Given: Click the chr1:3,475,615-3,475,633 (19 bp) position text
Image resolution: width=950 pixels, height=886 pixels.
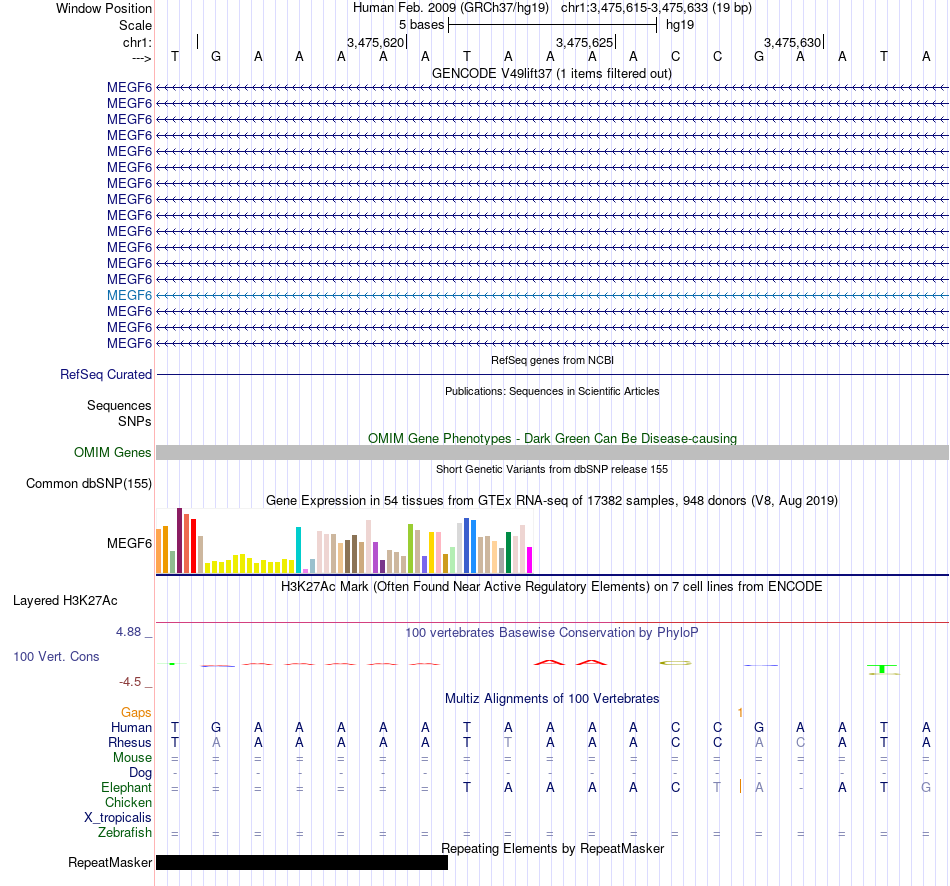Looking at the screenshot, I should tap(656, 8).
